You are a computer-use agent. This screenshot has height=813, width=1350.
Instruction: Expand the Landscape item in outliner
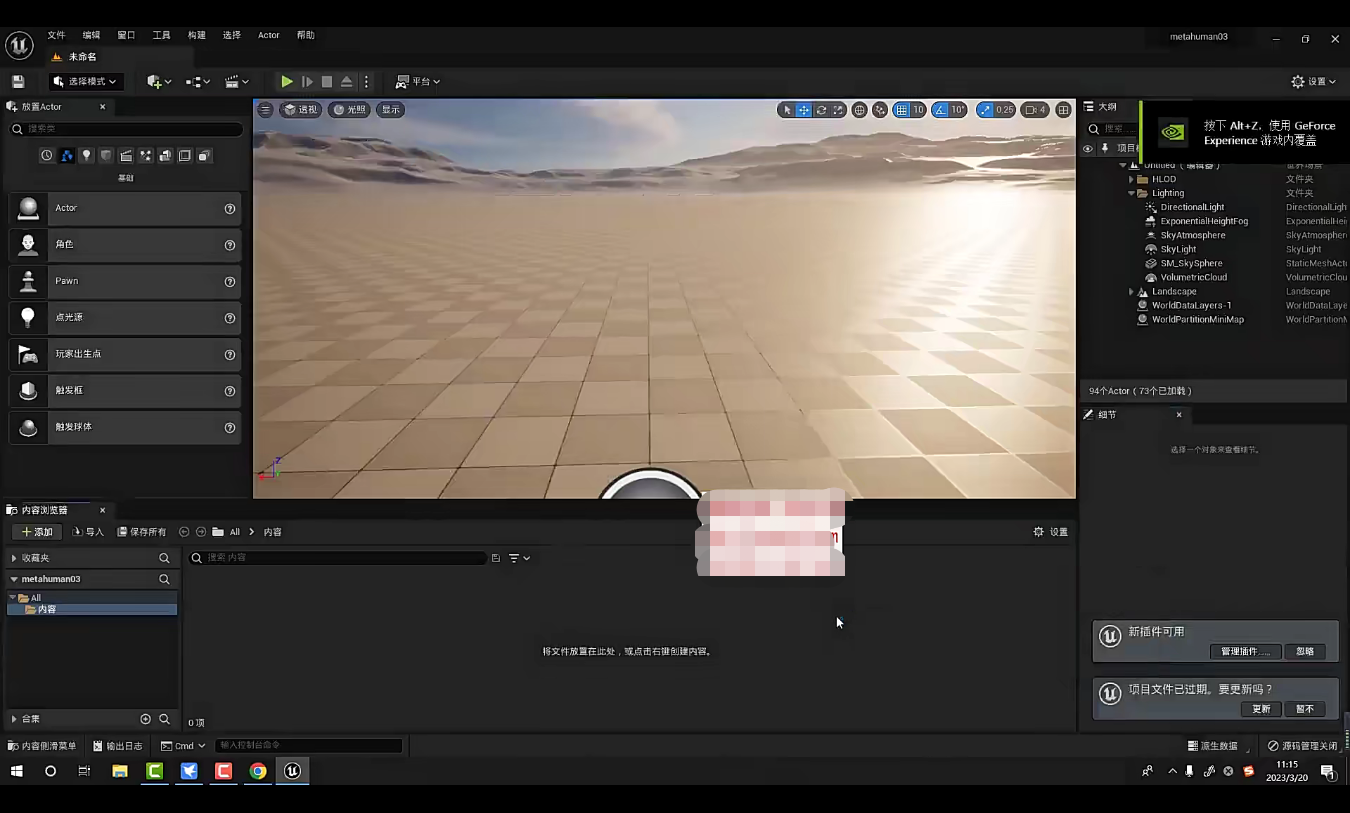1131,292
